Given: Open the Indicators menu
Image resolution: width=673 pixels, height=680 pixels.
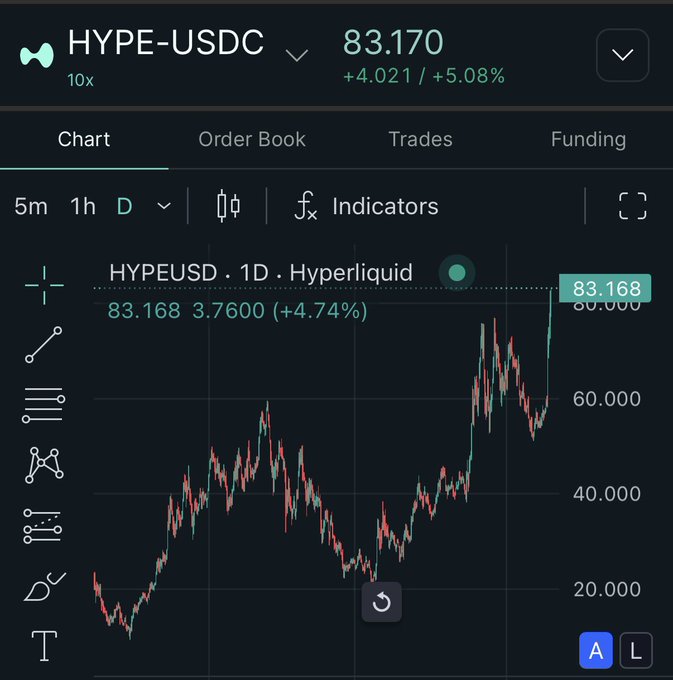Looking at the screenshot, I should (385, 206).
